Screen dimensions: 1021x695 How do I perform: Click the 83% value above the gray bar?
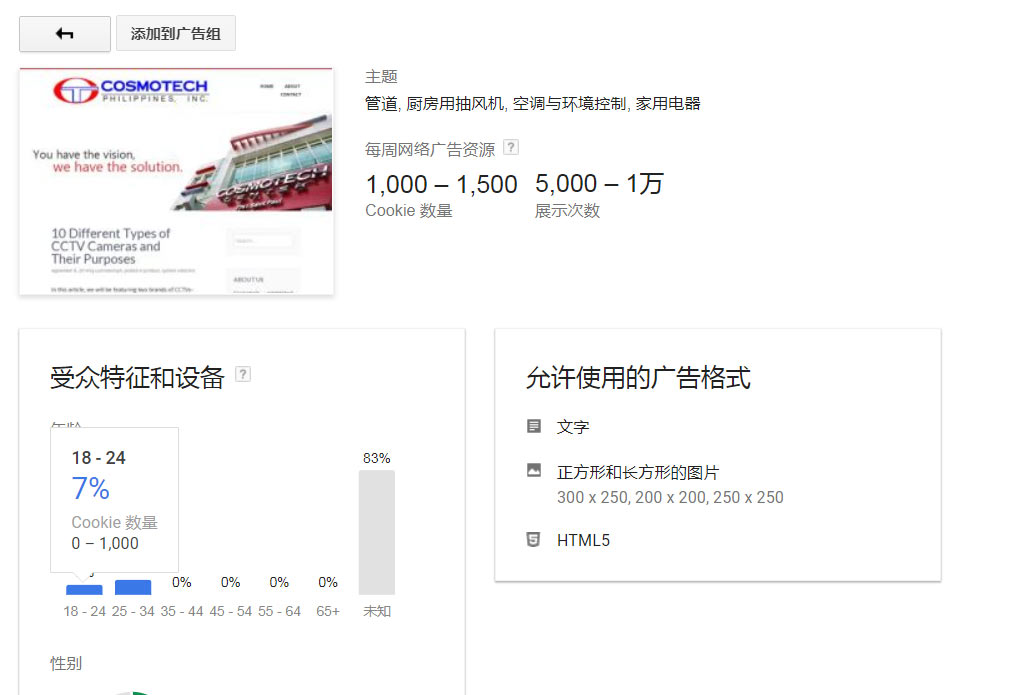click(377, 458)
